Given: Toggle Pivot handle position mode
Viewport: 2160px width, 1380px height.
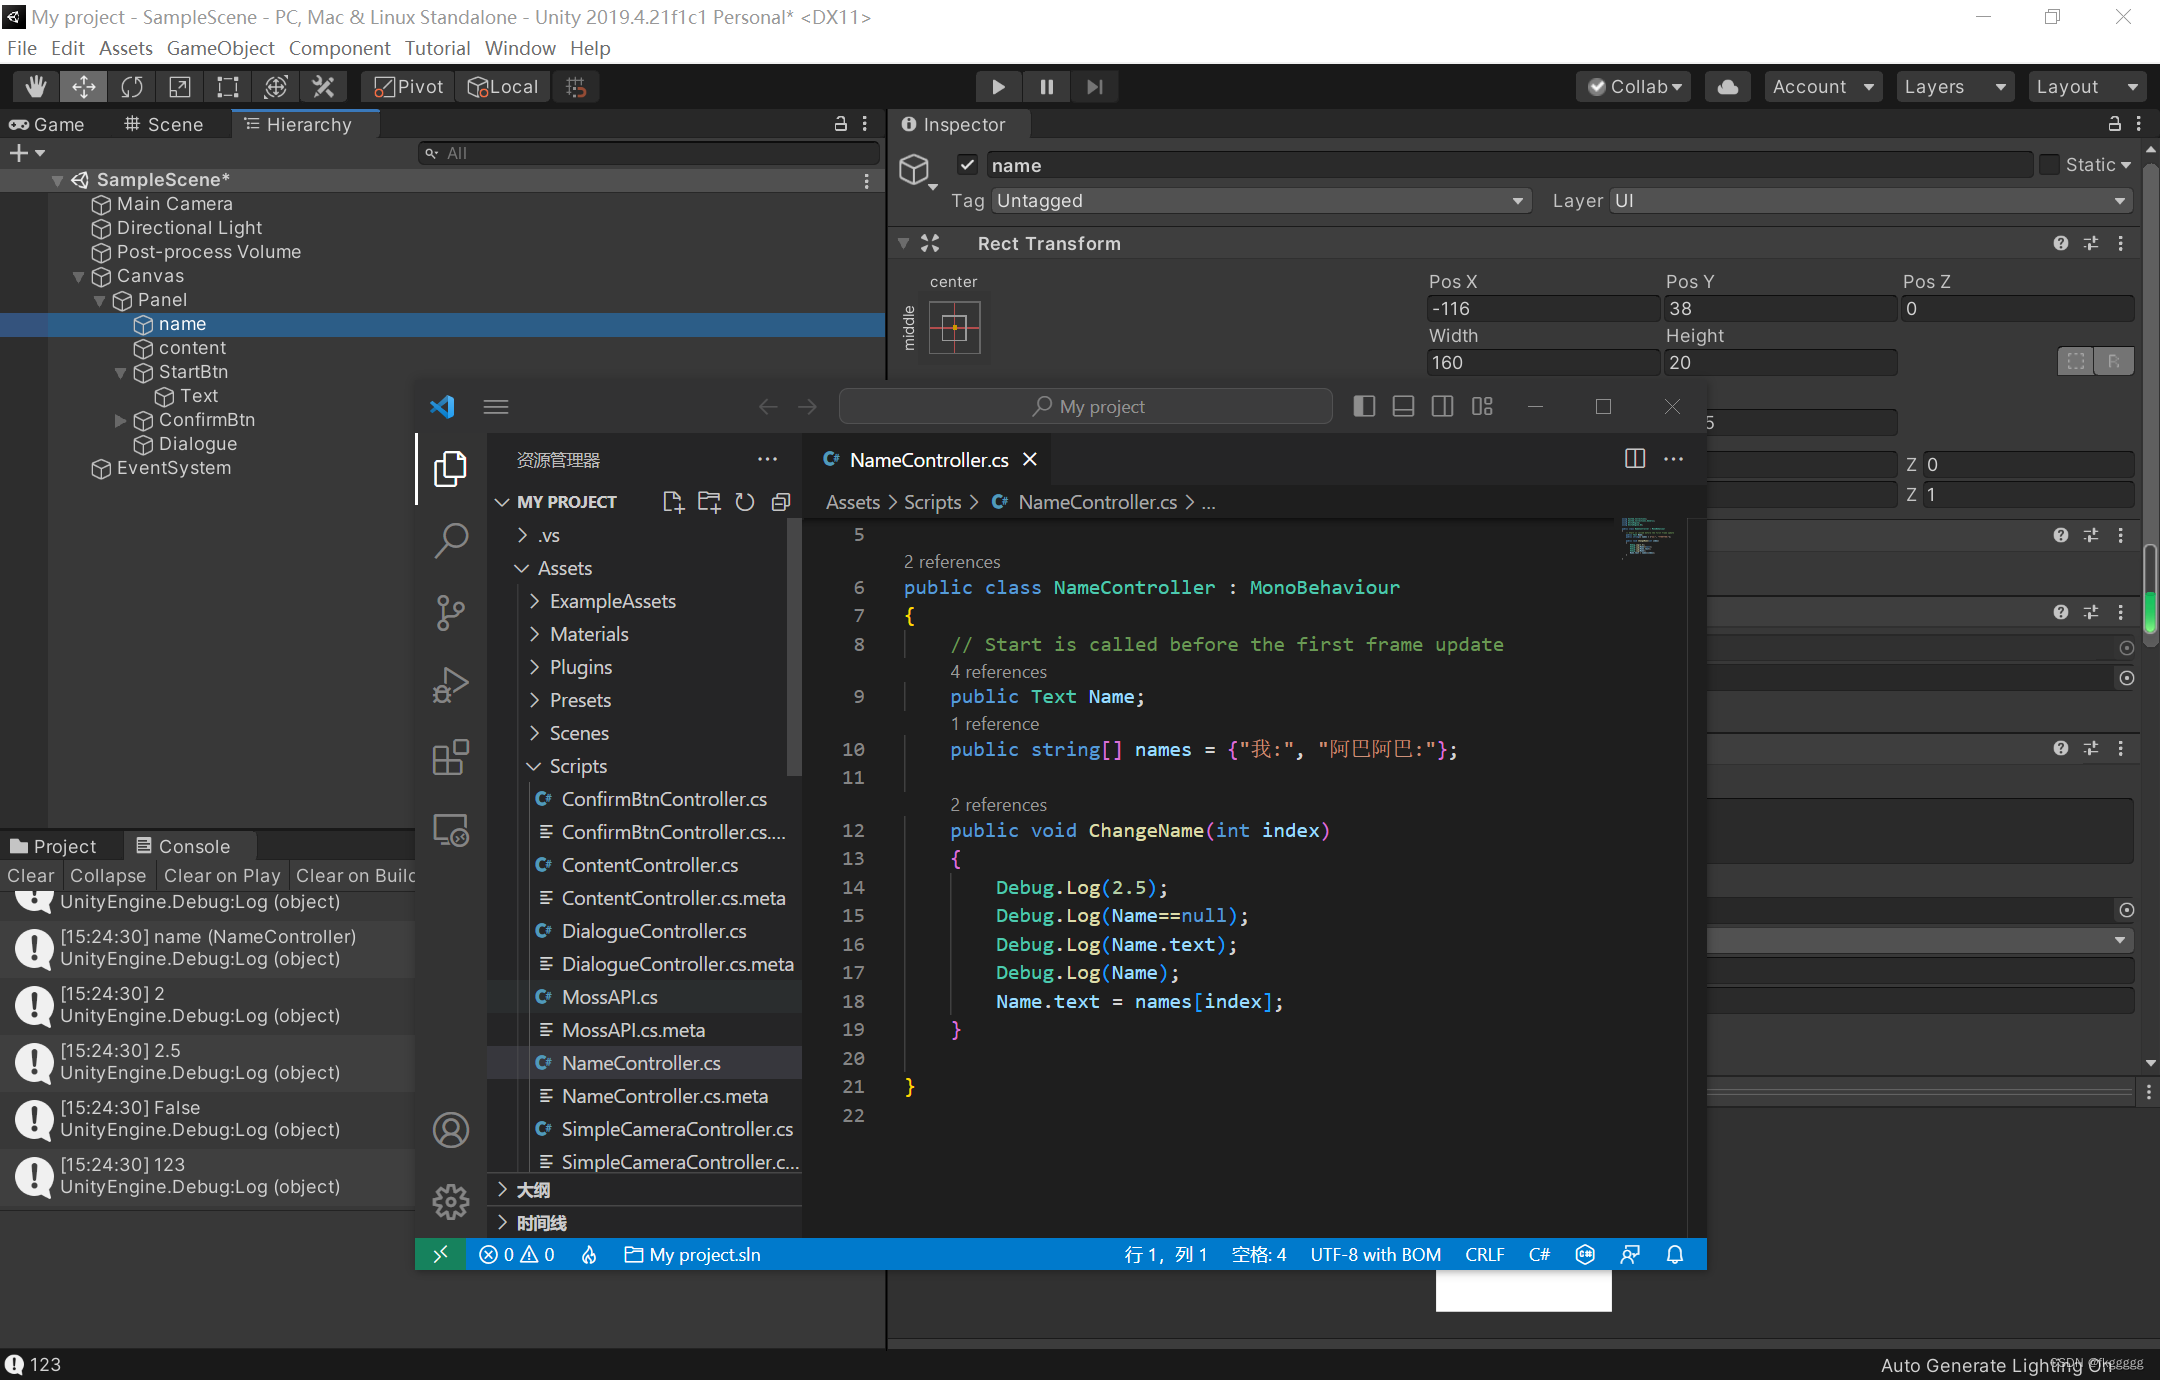Looking at the screenshot, I should click(408, 87).
